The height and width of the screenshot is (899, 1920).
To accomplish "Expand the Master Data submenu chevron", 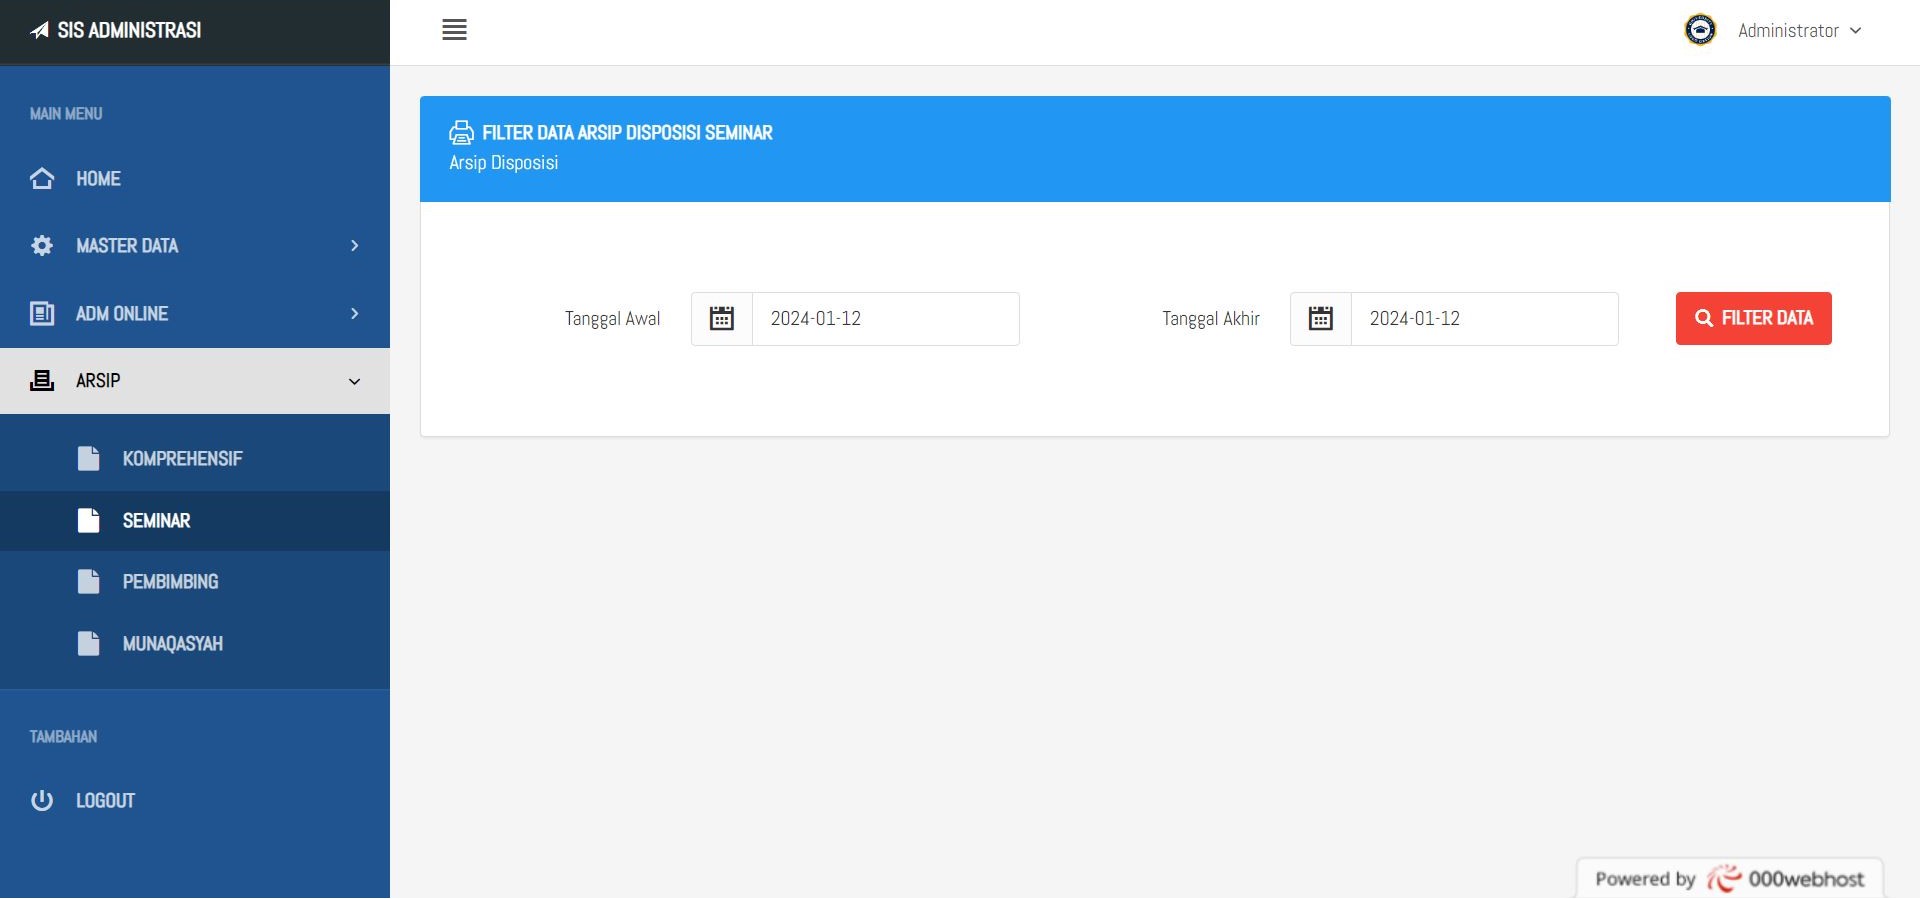I will coord(354,246).
